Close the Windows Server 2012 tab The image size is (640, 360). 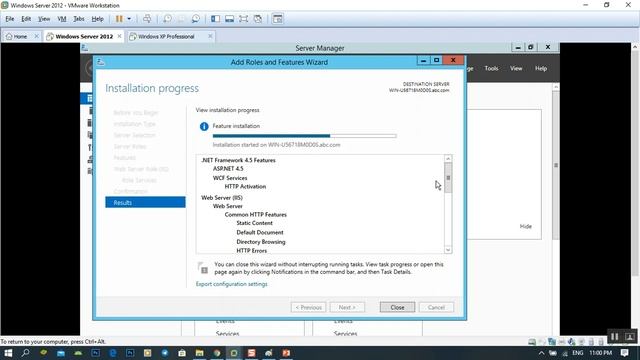(x=119, y=36)
